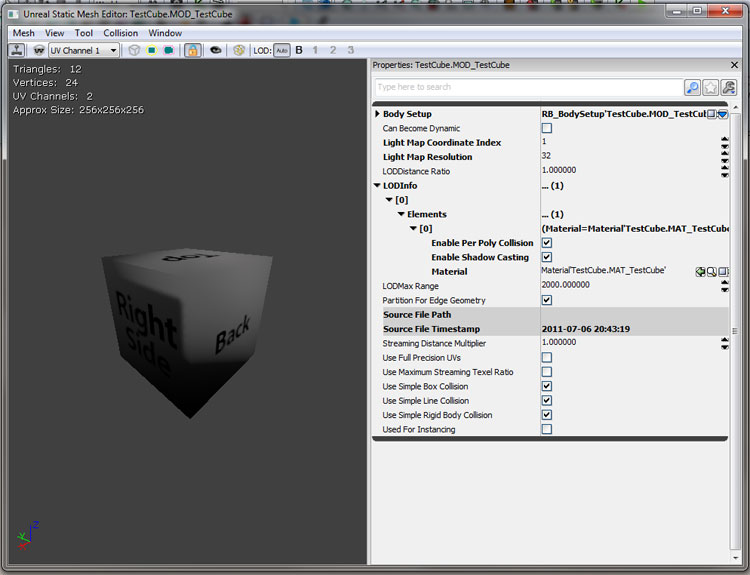Close the Properties panel with X

click(735, 65)
